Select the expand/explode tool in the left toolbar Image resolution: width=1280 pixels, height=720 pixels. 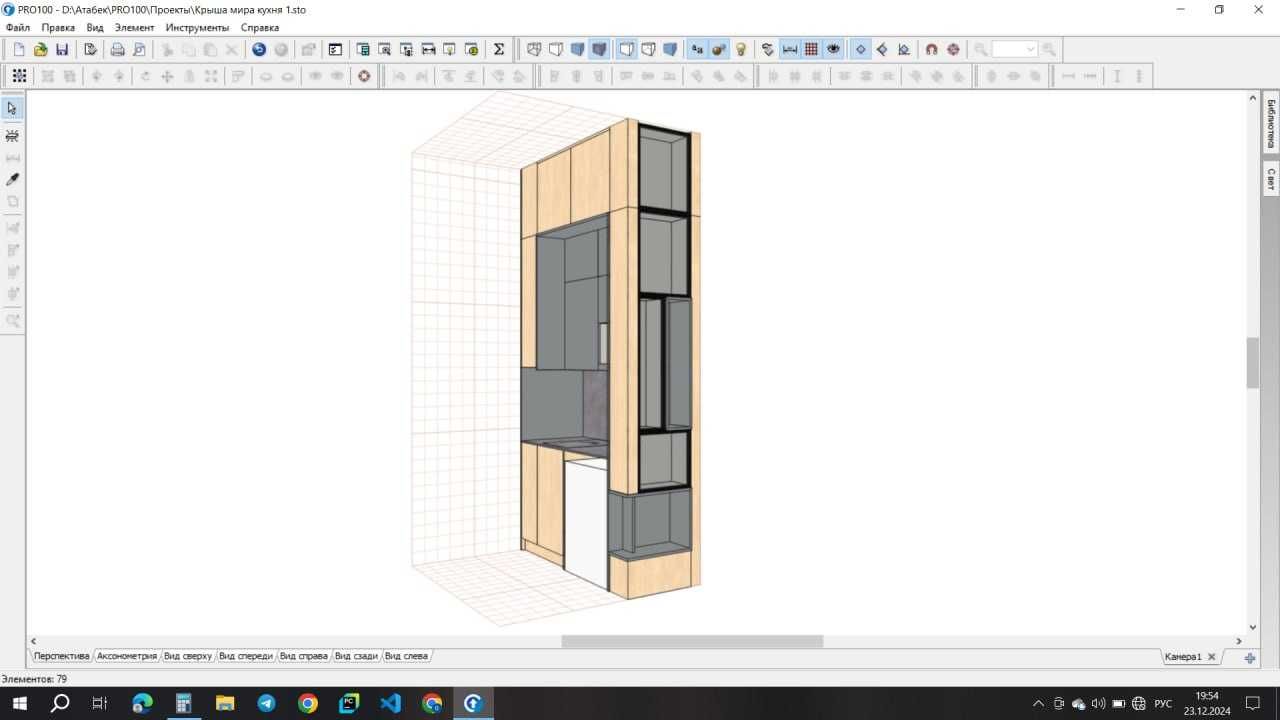coord(13,135)
